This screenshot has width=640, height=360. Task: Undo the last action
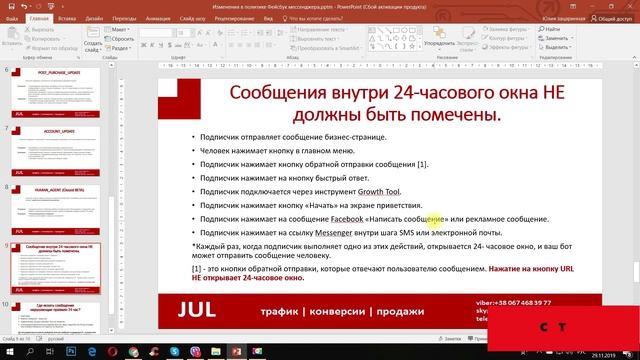[x=24, y=7]
